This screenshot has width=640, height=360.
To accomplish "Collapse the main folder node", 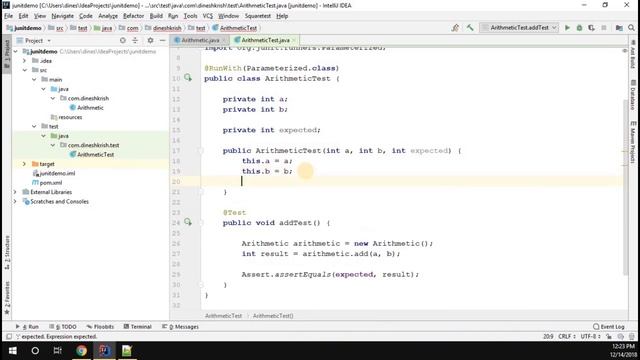I will 34,80.
